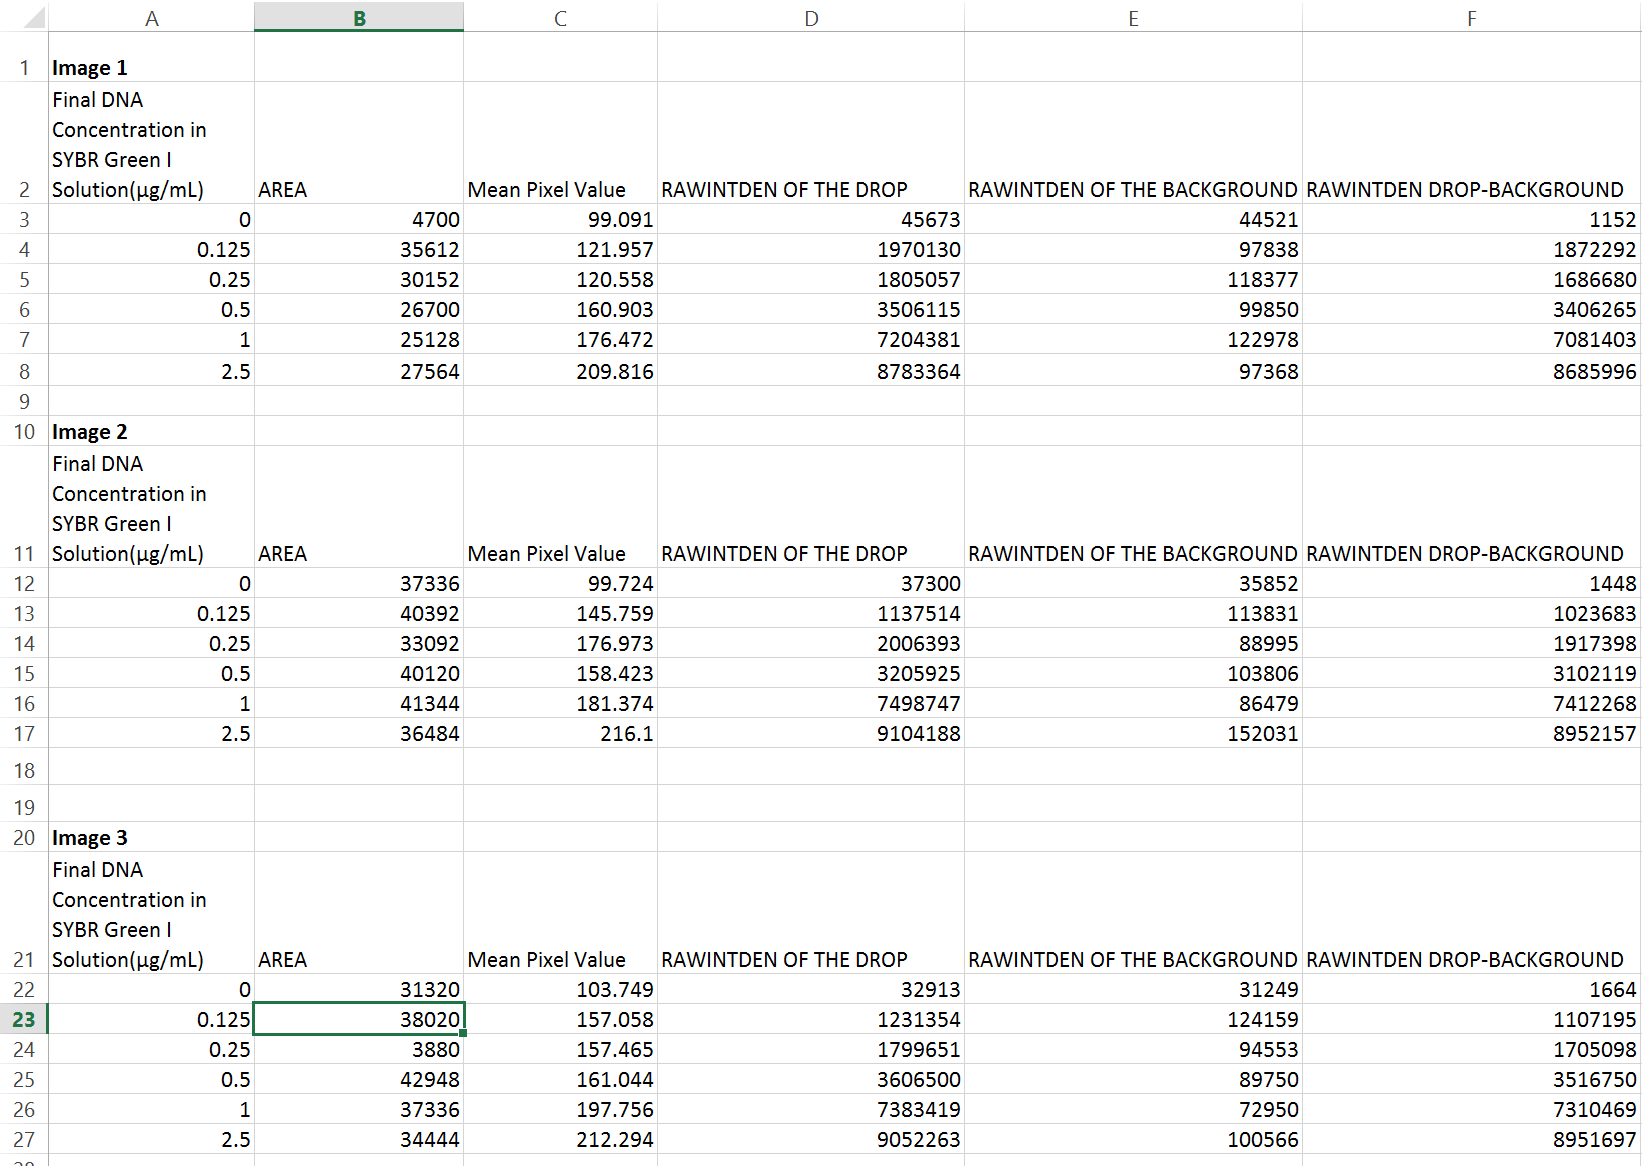1642x1166 pixels.
Task: Select mean pixel value 209.816 cell
Action: [x=560, y=372]
